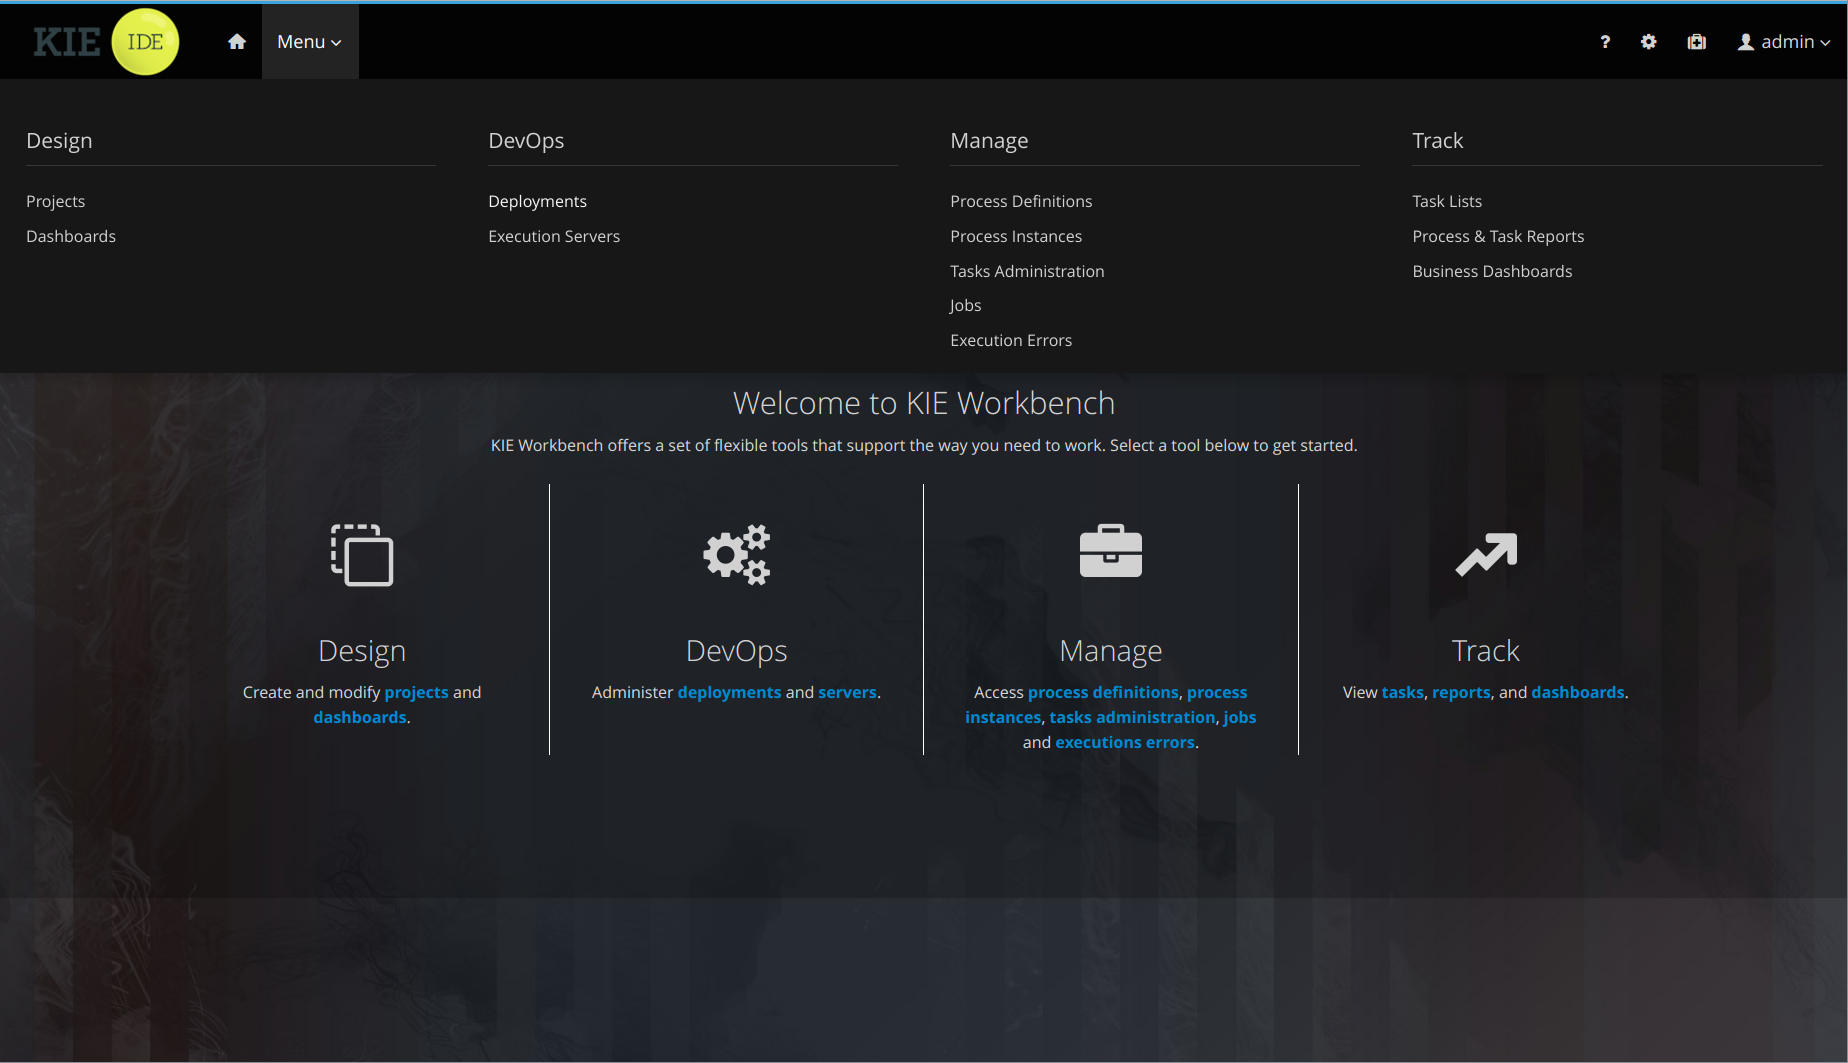The height and width of the screenshot is (1063, 1848).
Task: Choose Execution Servers menu item
Action: point(554,236)
